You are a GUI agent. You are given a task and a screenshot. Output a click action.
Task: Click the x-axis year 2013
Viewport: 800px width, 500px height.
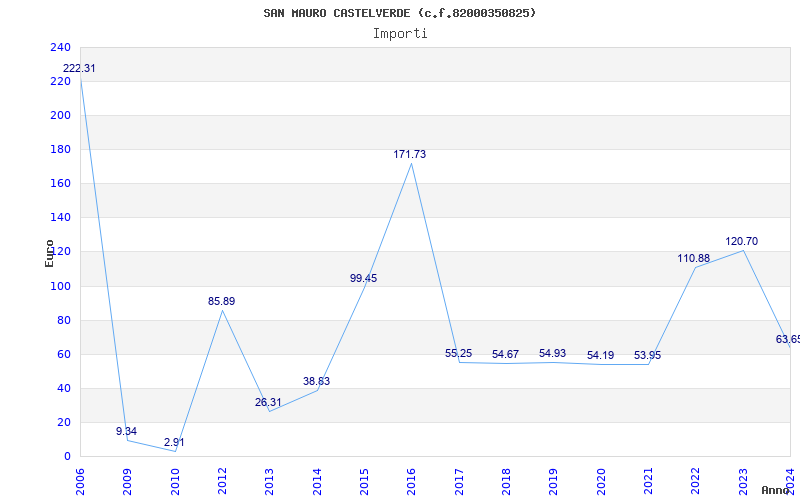pos(269,482)
